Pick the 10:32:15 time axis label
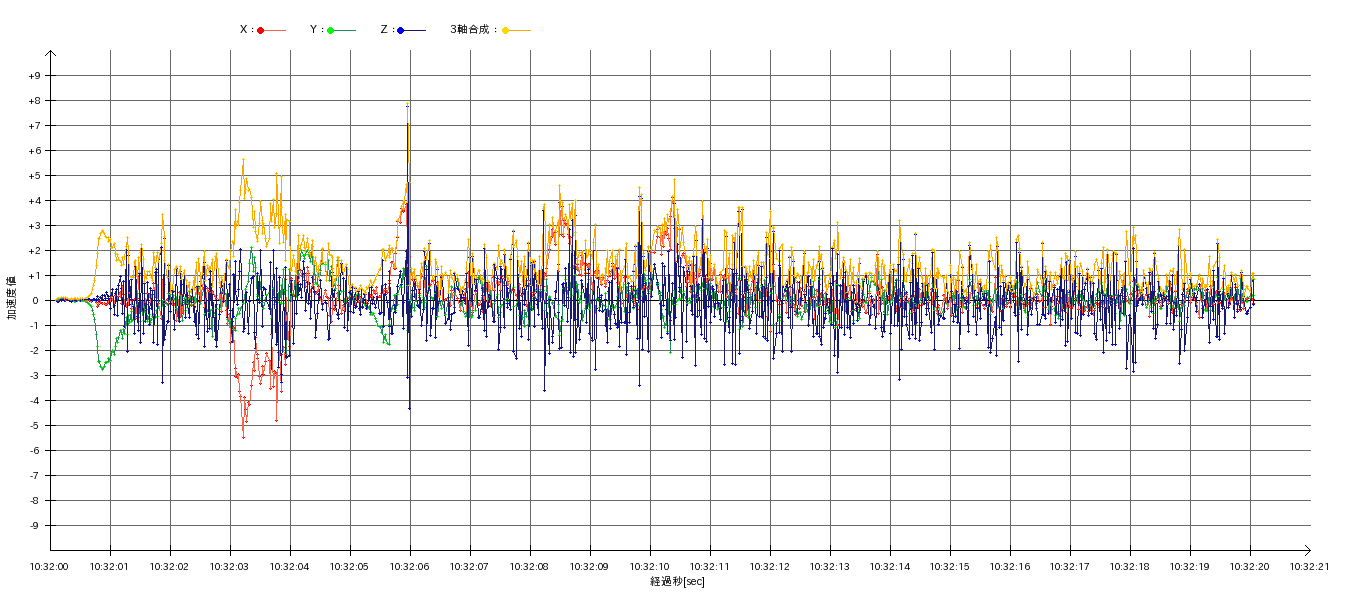This screenshot has width=1350, height=610. [x=949, y=566]
